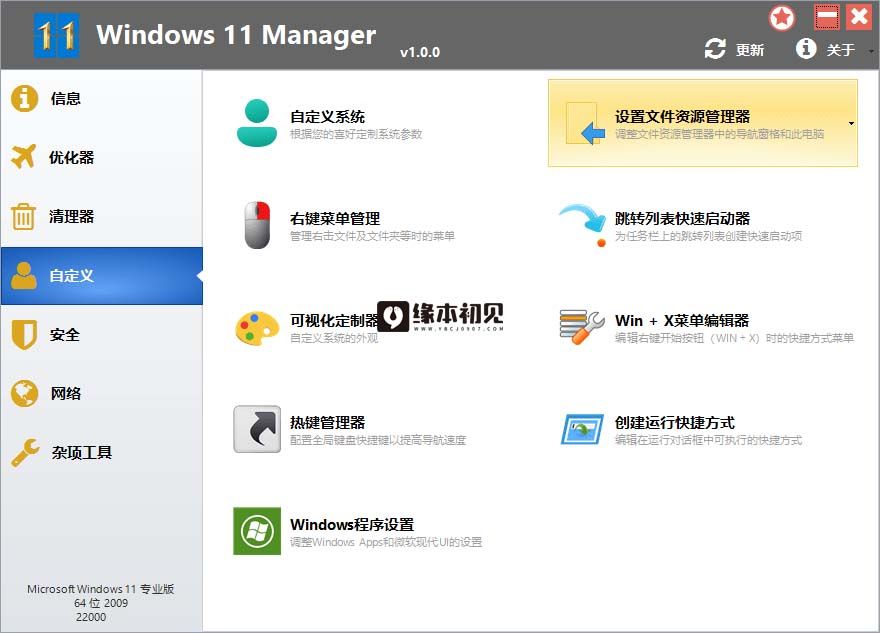Click the 信息 info icon in sidebar
The height and width of the screenshot is (633, 880).
[x=24, y=99]
